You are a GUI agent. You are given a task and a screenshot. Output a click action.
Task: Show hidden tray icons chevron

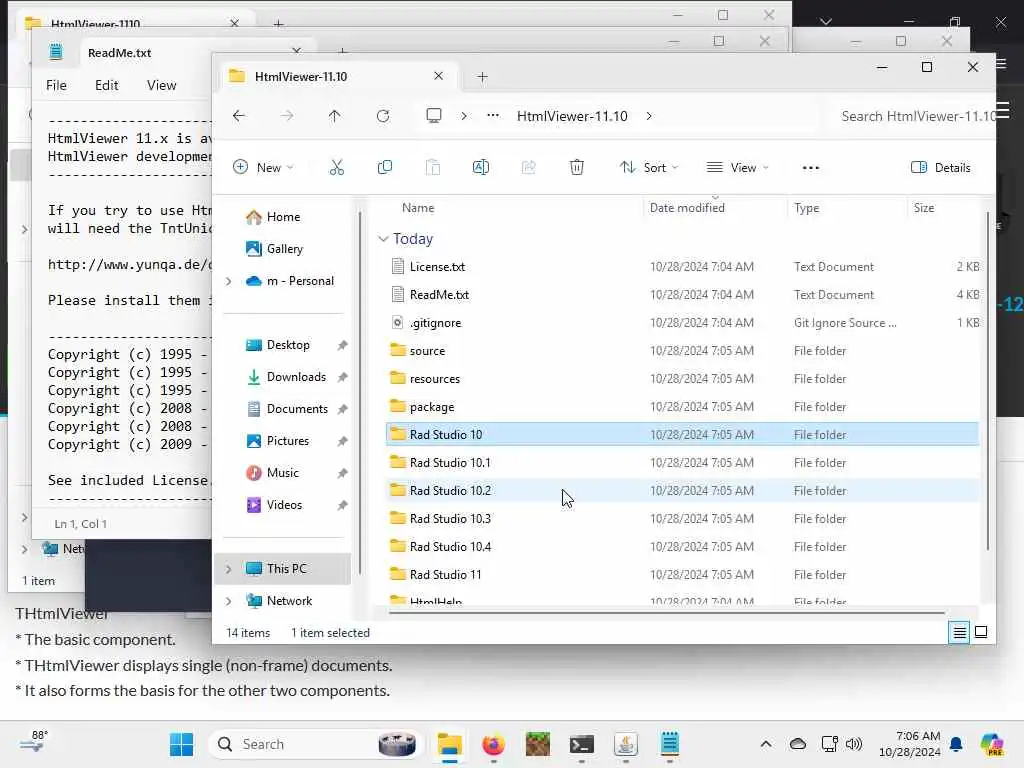tap(766, 744)
